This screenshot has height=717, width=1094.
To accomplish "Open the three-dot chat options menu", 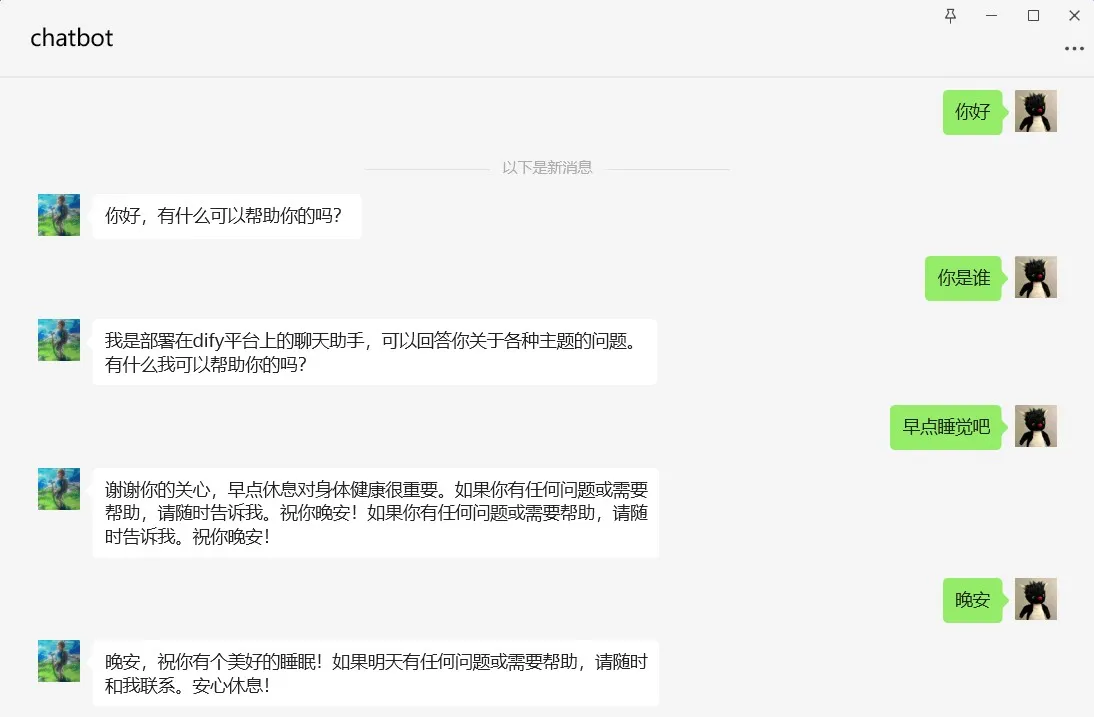I will [1074, 48].
